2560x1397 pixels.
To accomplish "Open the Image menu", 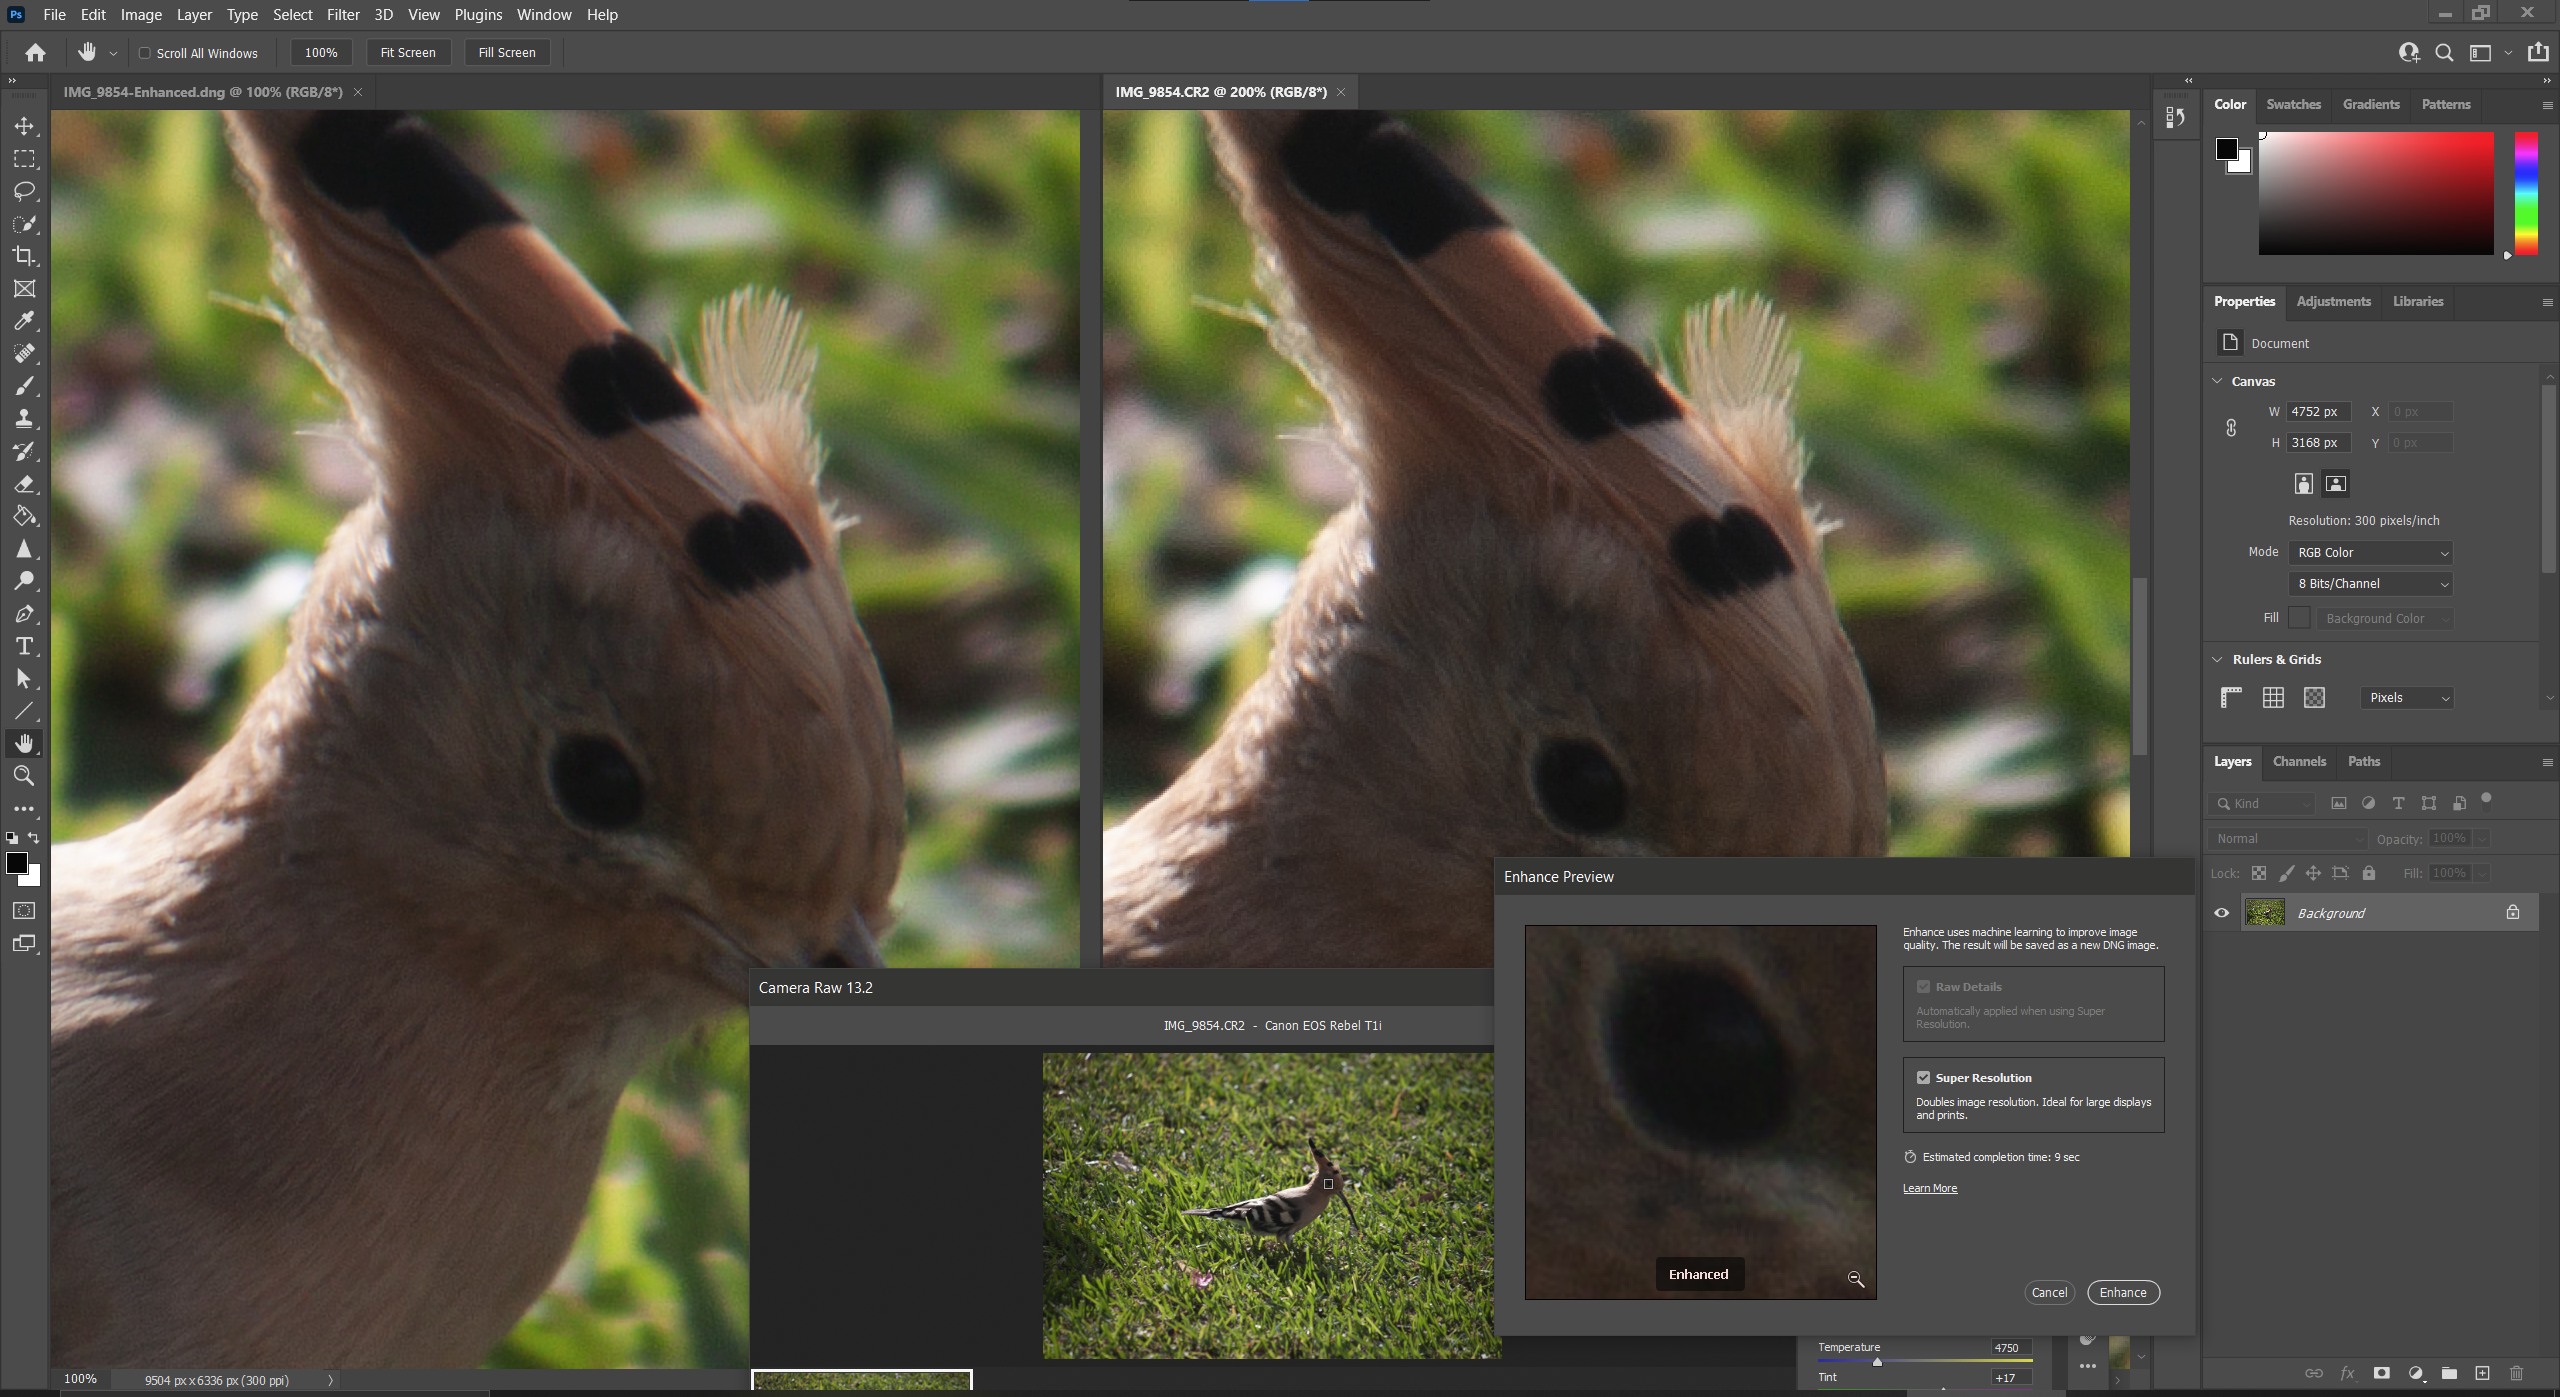I will [141, 15].
